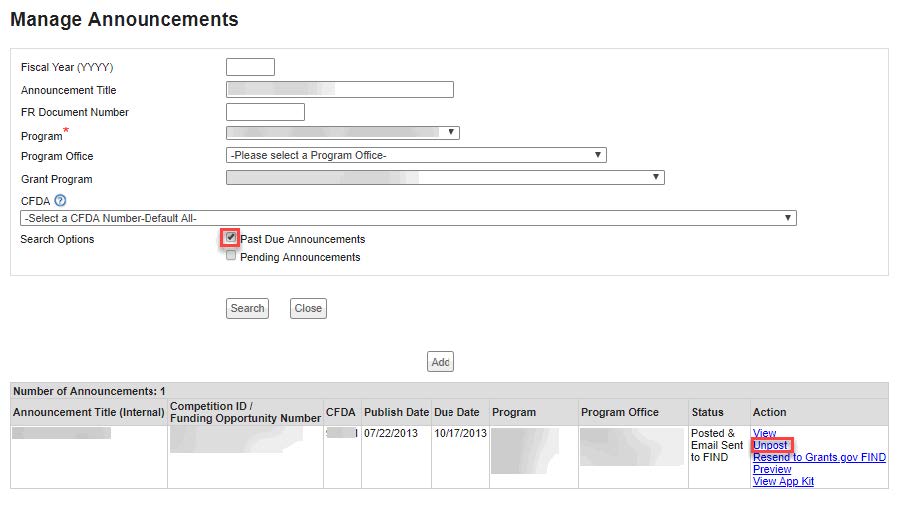Open the View link for the announcement
The image size is (898, 507).
(x=764, y=434)
